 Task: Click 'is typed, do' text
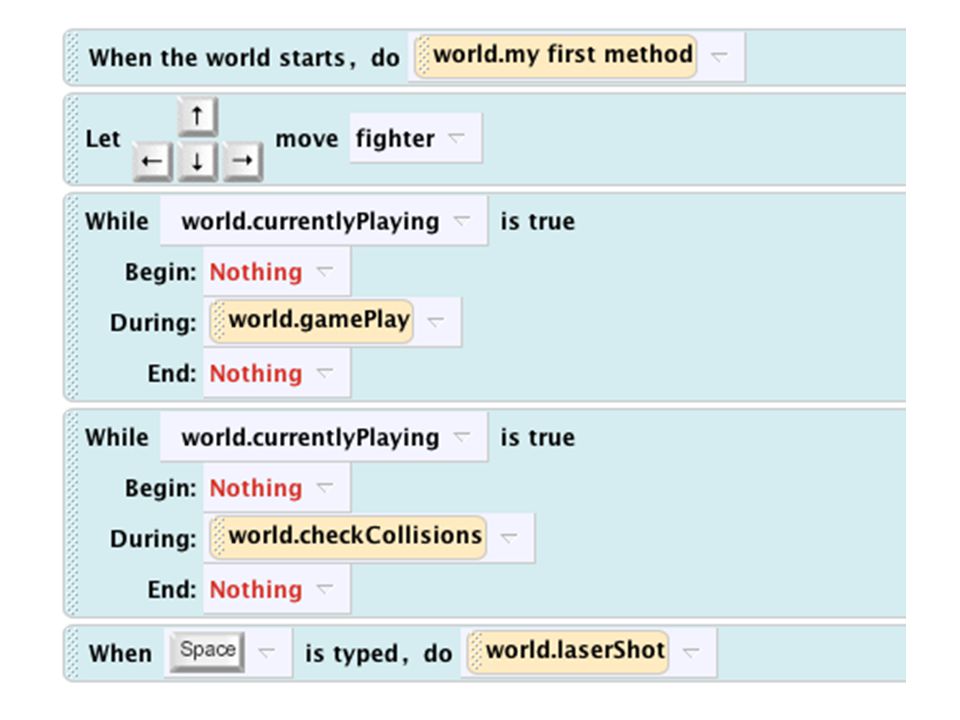pyautogui.click(x=378, y=653)
